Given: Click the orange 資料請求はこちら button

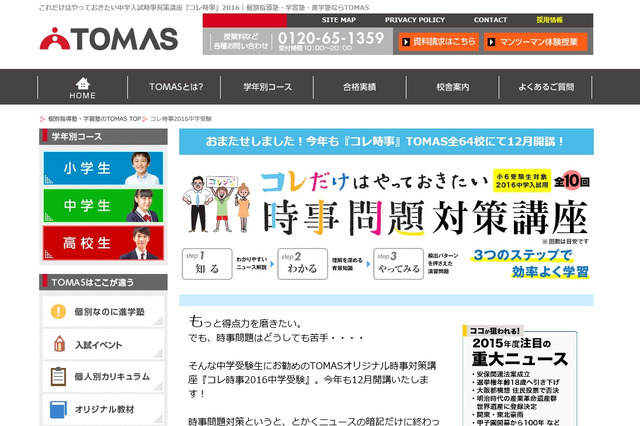Looking at the screenshot, I should [x=439, y=42].
